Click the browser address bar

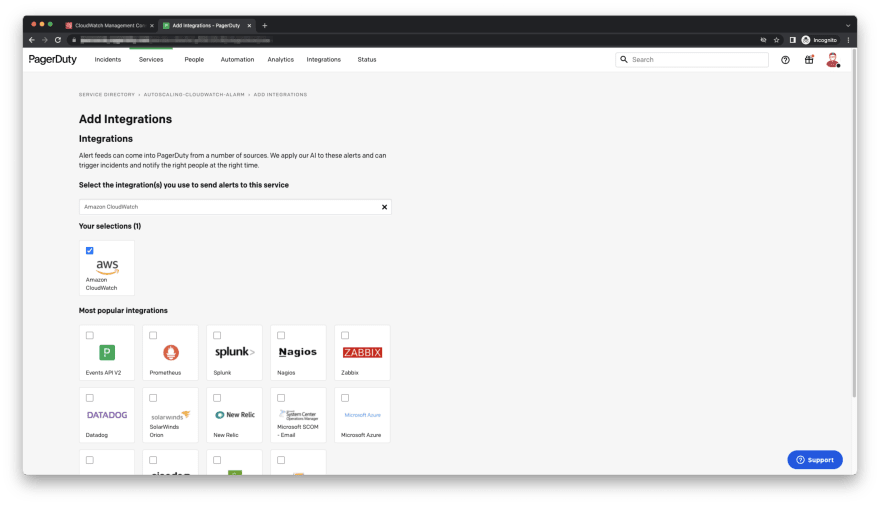click(x=412, y=40)
